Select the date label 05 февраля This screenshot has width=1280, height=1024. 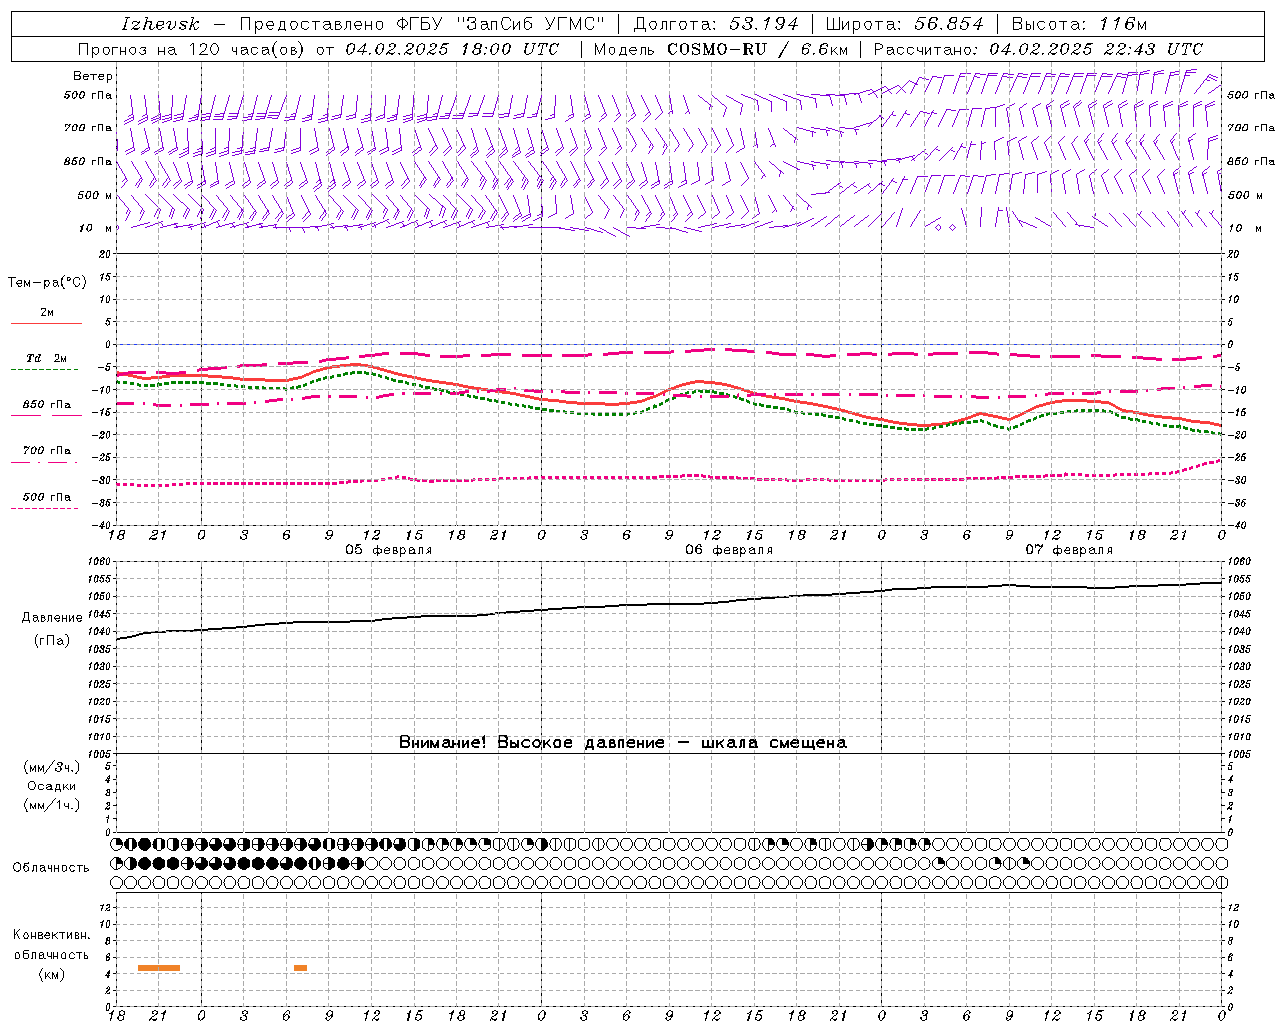388,550
